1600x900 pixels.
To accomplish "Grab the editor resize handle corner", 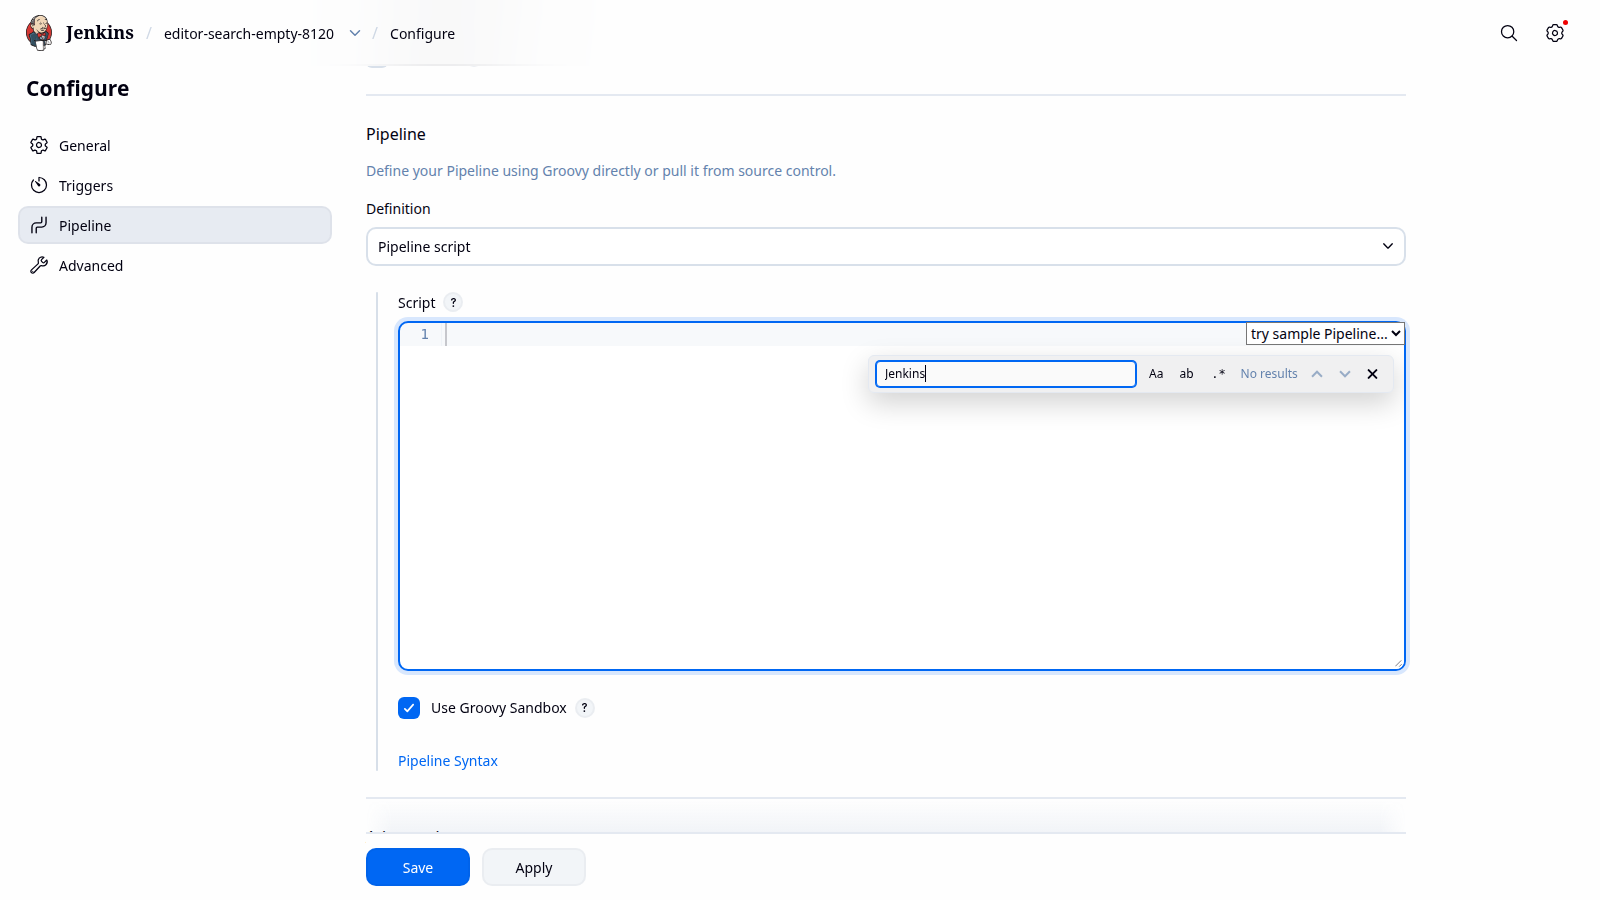I will point(1398,663).
